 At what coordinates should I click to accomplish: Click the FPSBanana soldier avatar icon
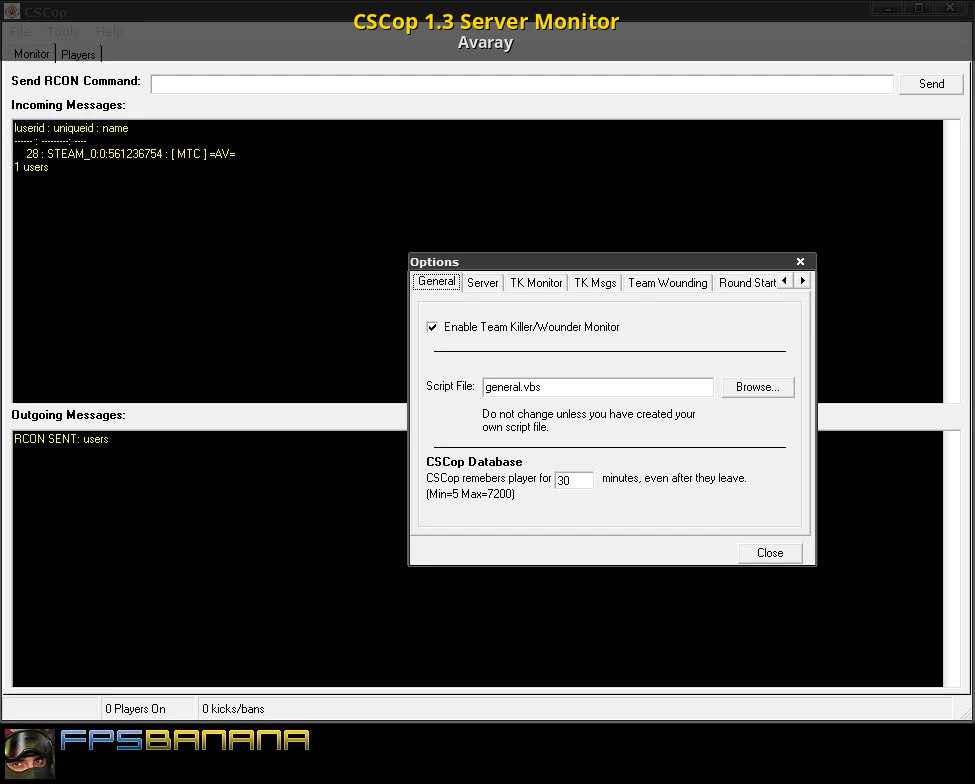(29, 753)
